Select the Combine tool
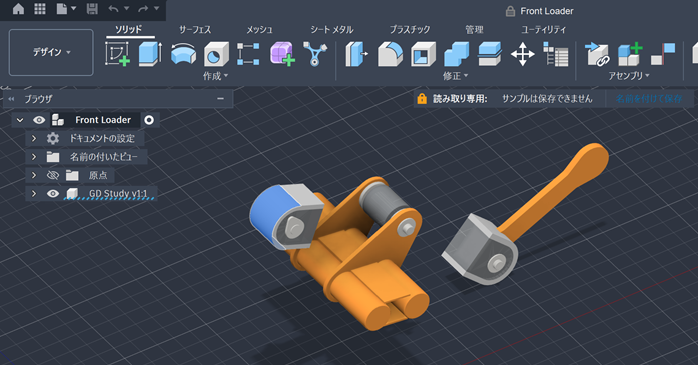The image size is (698, 365). [x=457, y=54]
